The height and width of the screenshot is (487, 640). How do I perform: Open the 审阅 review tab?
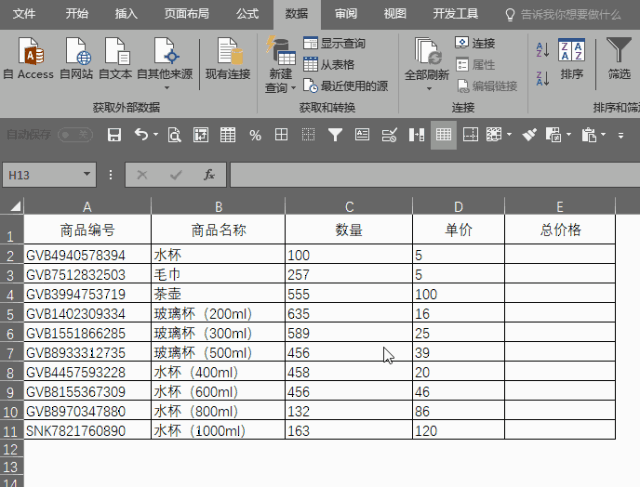(346, 14)
